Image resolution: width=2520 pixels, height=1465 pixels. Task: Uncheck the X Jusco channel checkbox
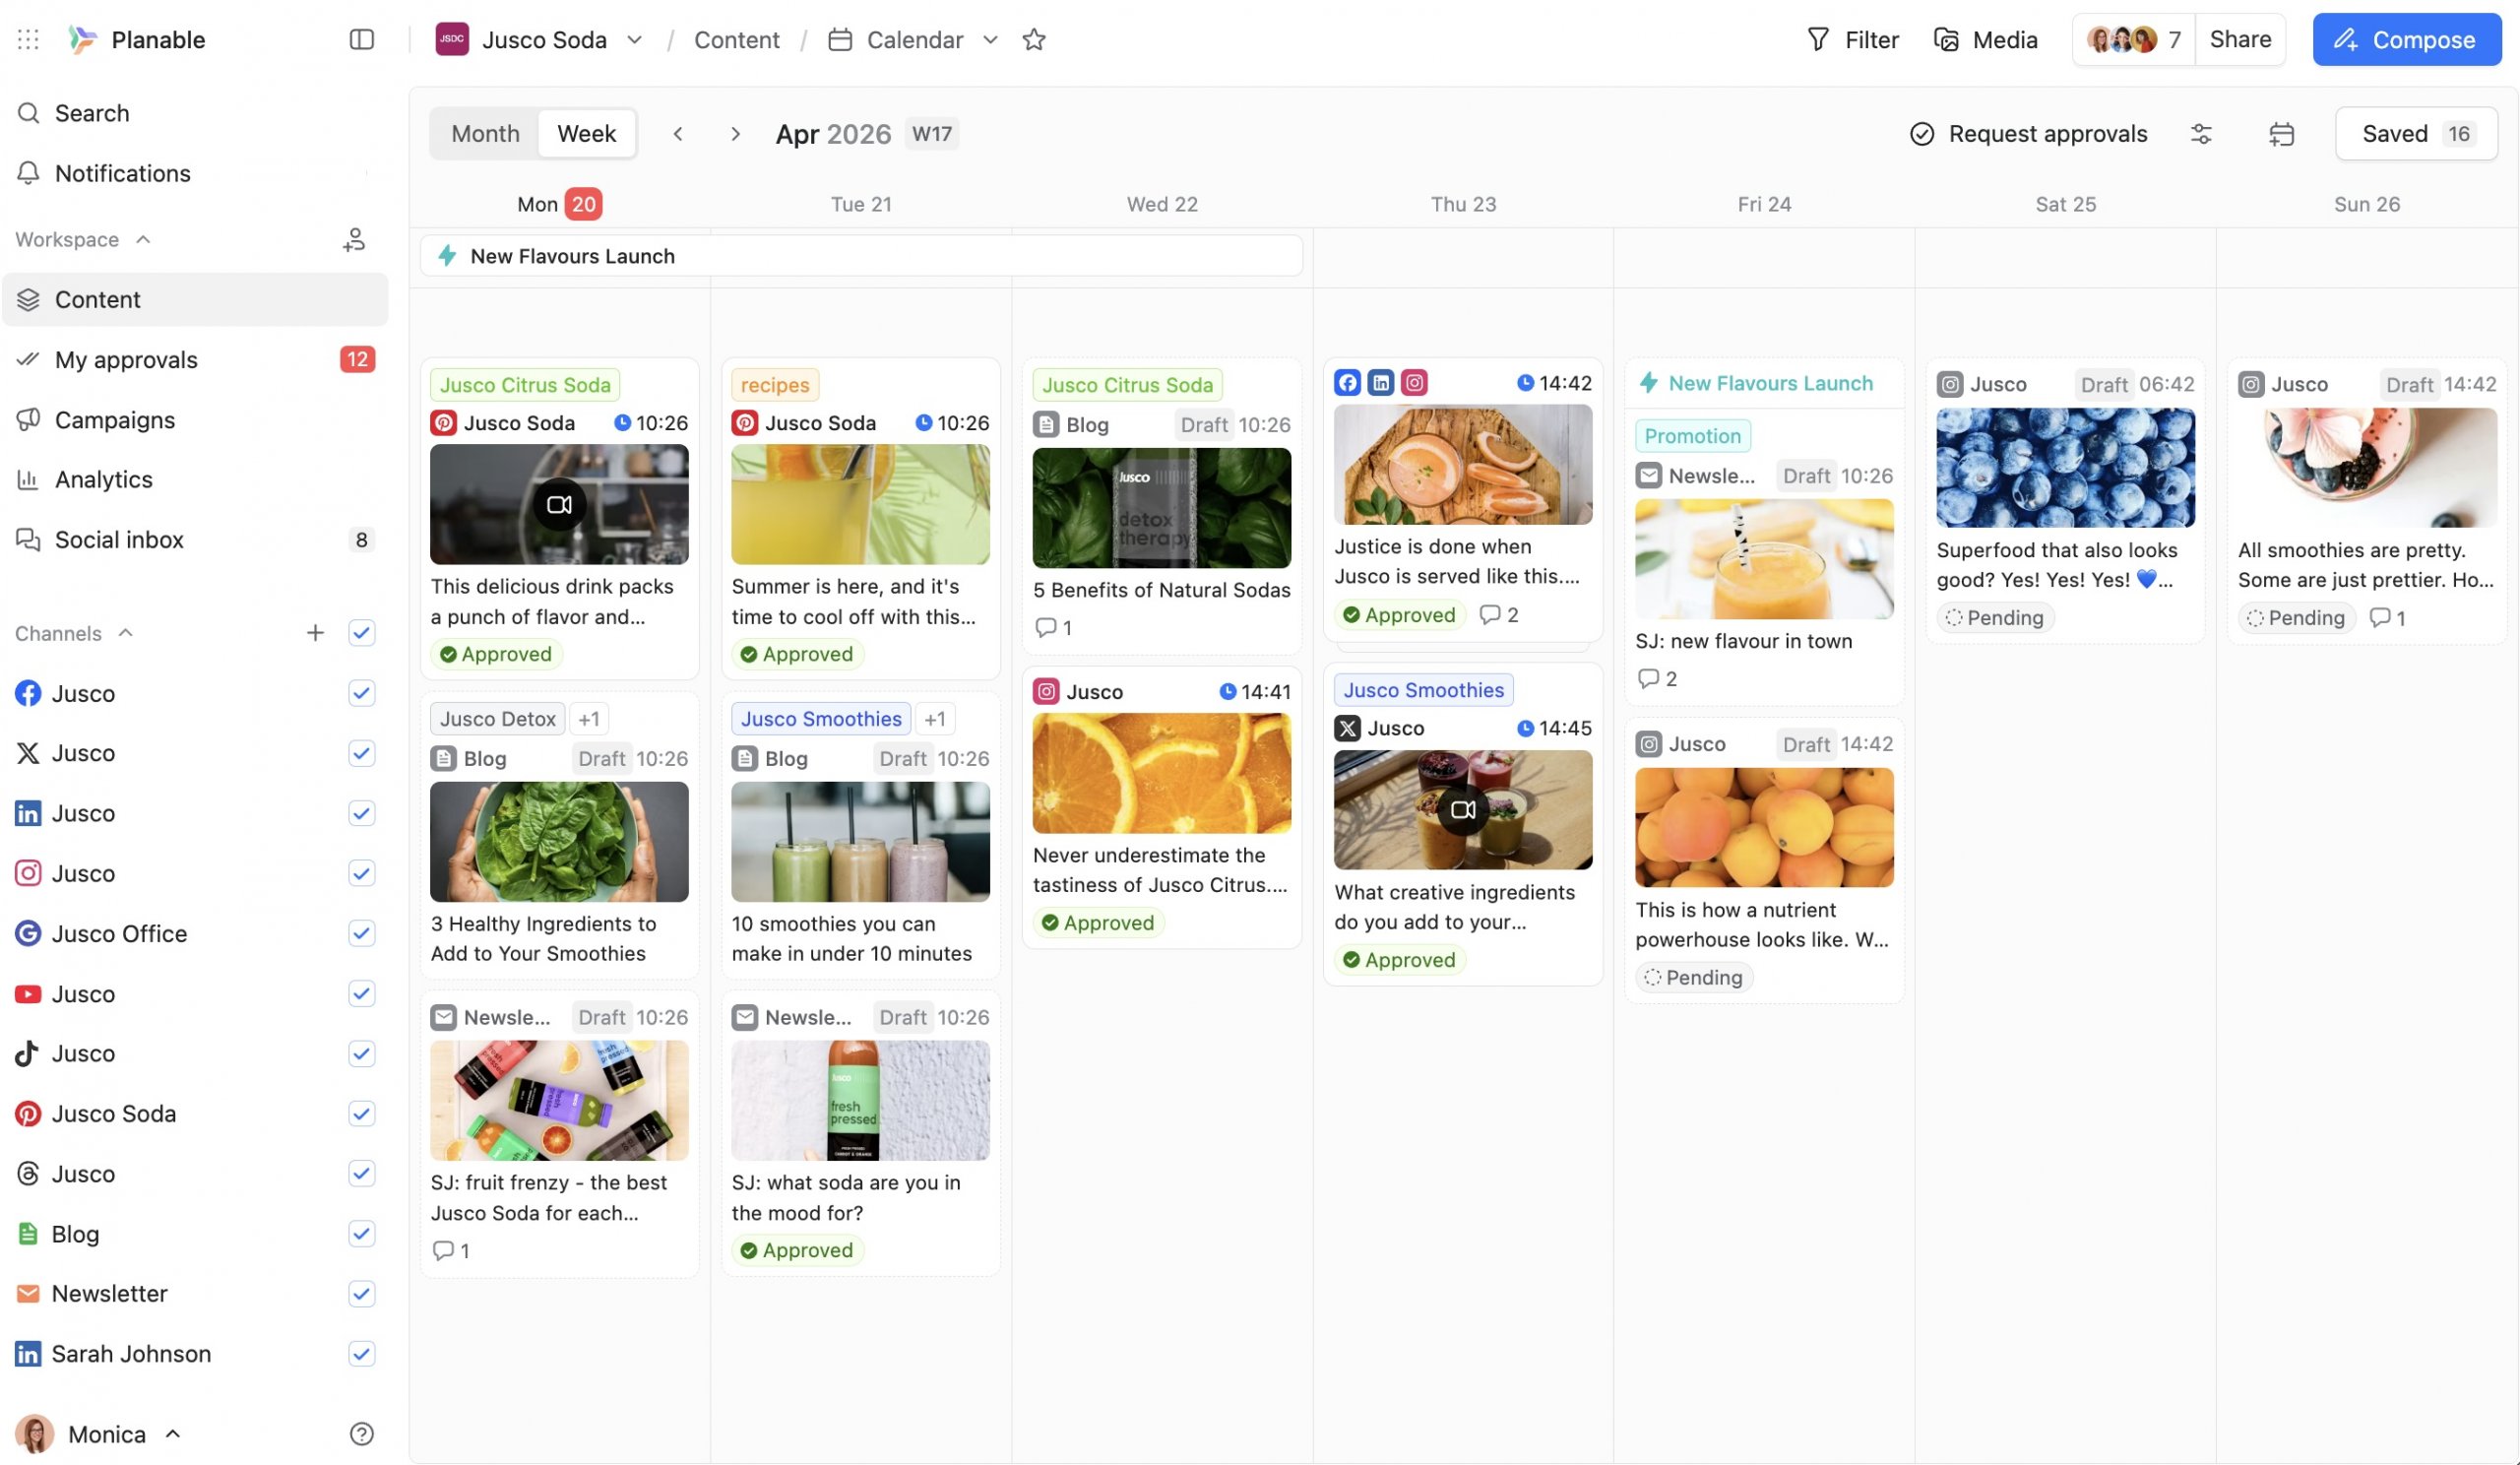point(361,753)
